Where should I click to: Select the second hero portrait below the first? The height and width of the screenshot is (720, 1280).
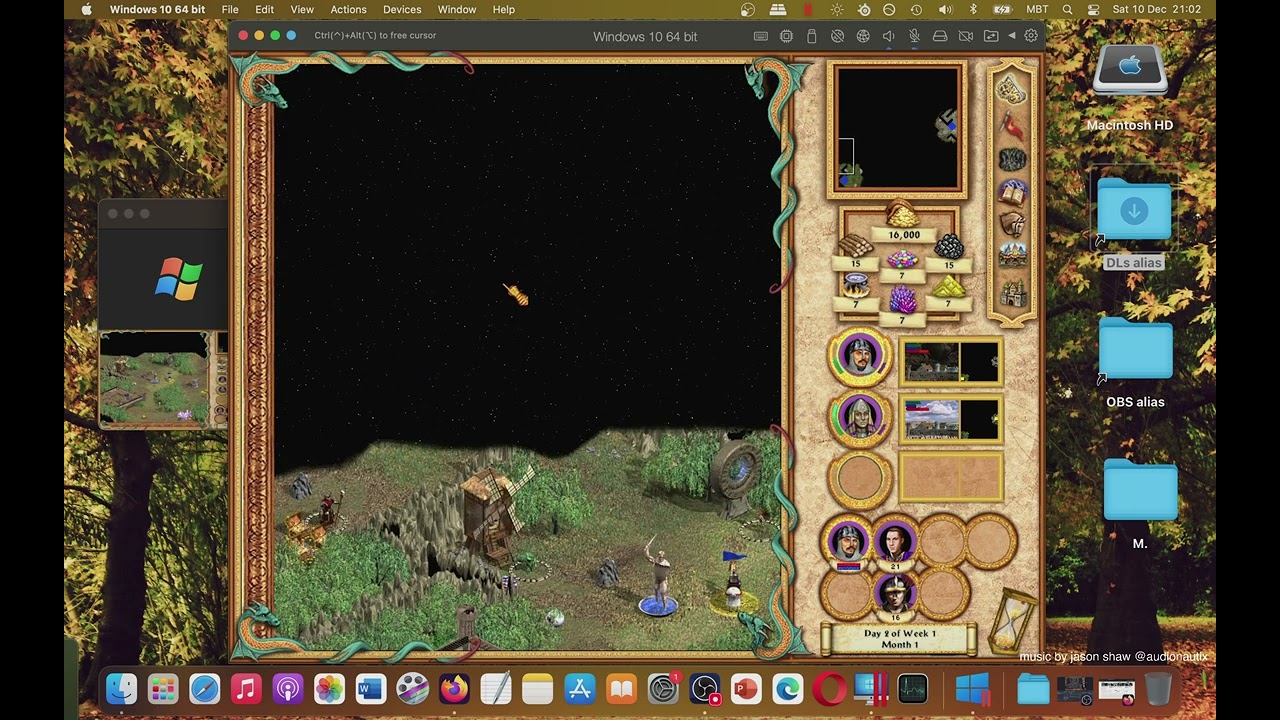(859, 419)
